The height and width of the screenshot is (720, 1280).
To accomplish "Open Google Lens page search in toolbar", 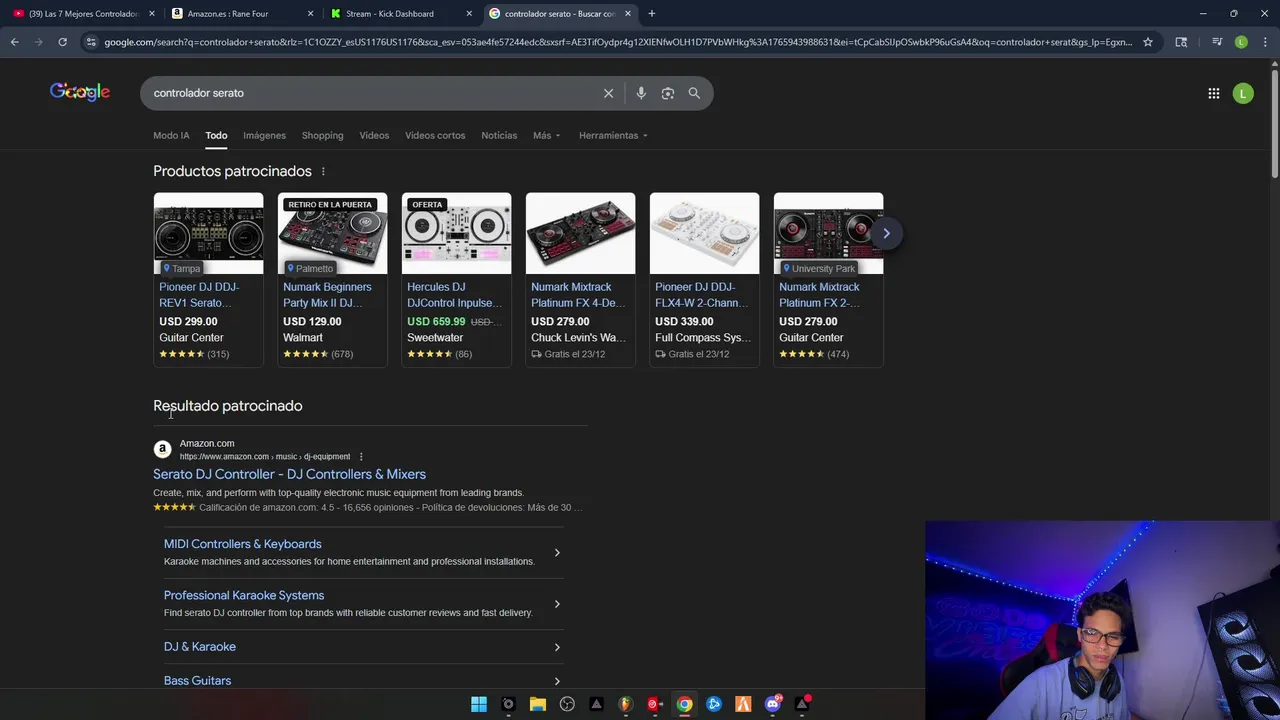I will click(x=1181, y=42).
